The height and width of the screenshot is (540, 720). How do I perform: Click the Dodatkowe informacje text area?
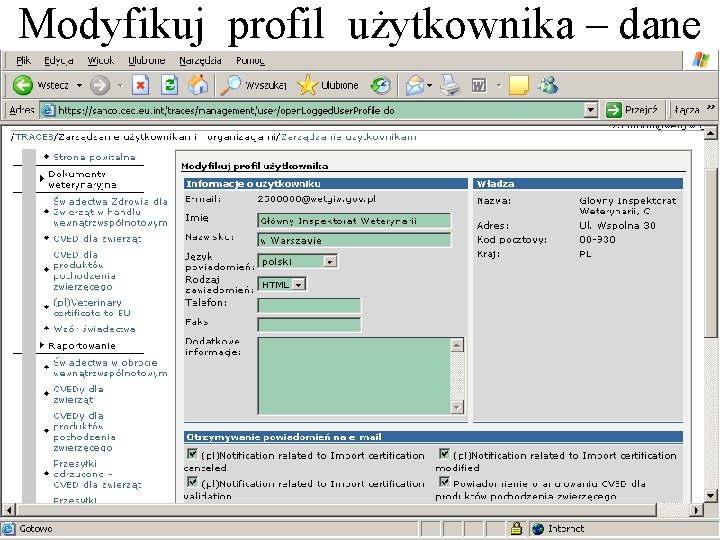pyautogui.click(x=354, y=376)
